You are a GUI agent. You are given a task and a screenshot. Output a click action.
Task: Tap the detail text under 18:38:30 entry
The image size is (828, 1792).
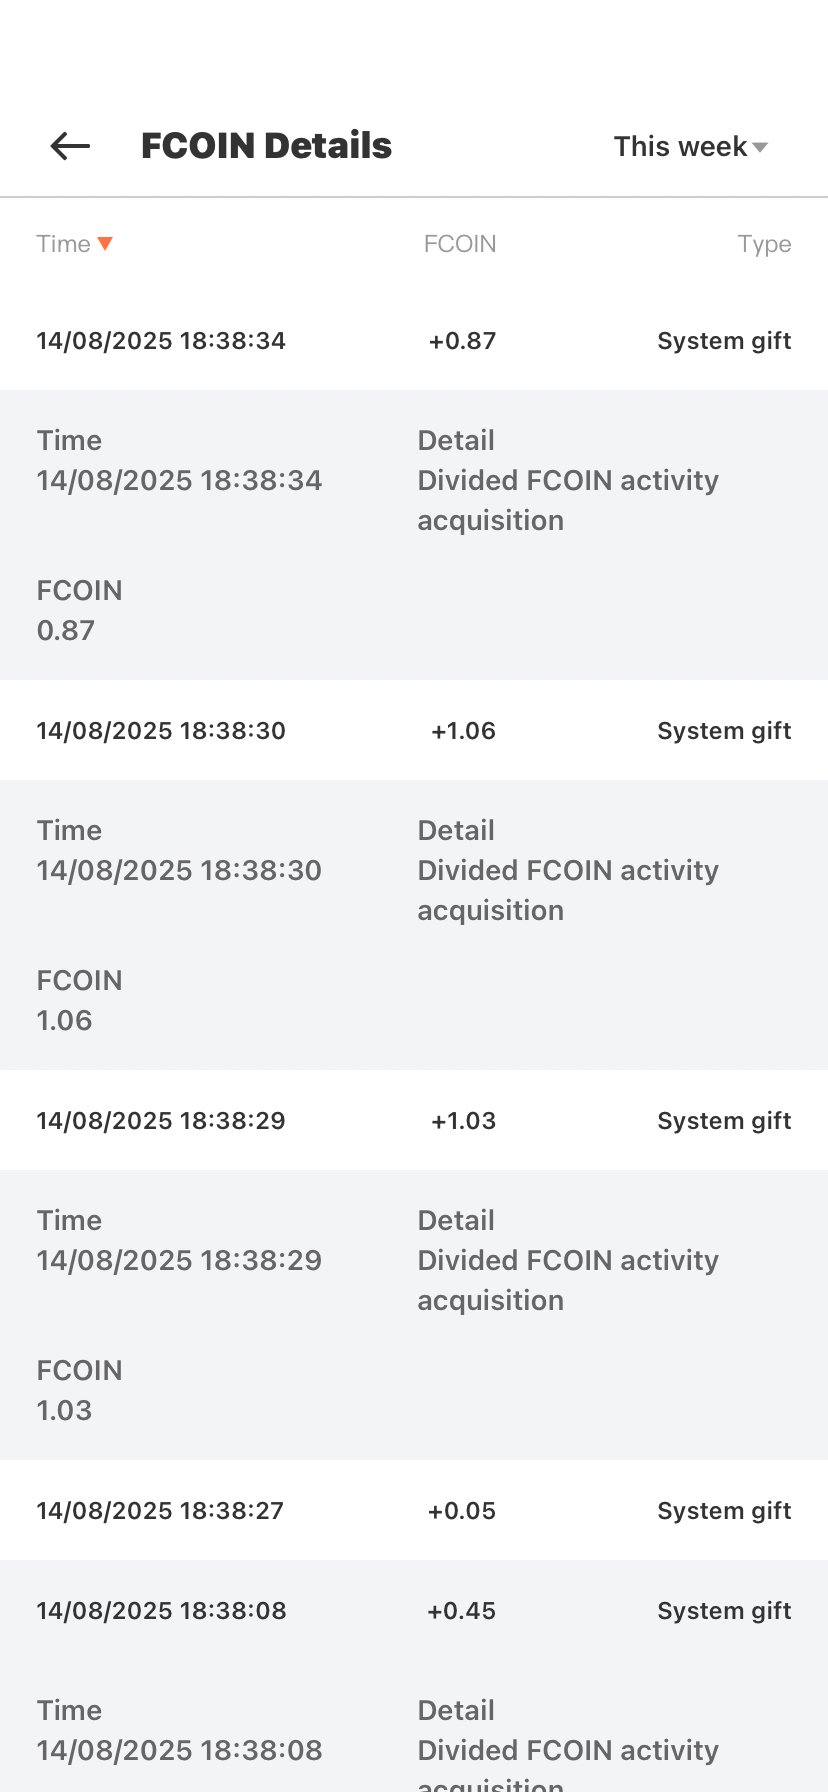[568, 890]
